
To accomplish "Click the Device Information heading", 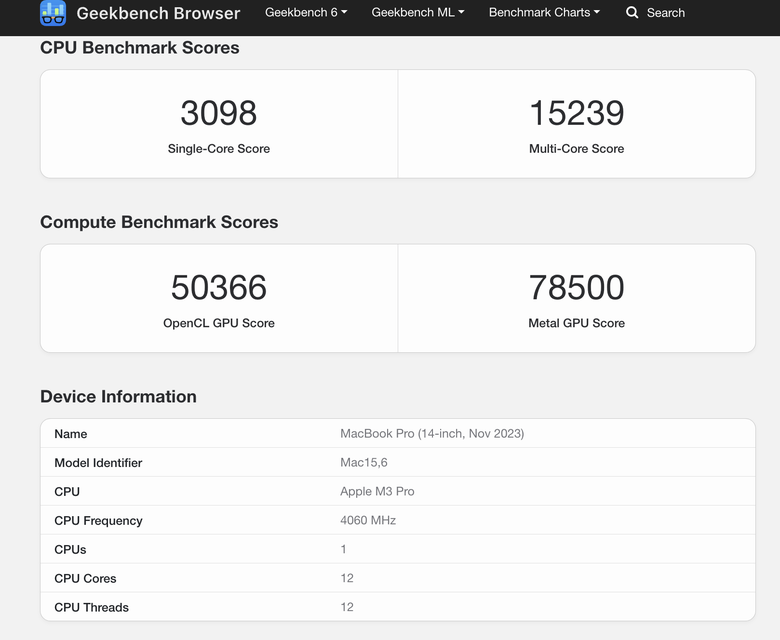I will coord(118,396).
